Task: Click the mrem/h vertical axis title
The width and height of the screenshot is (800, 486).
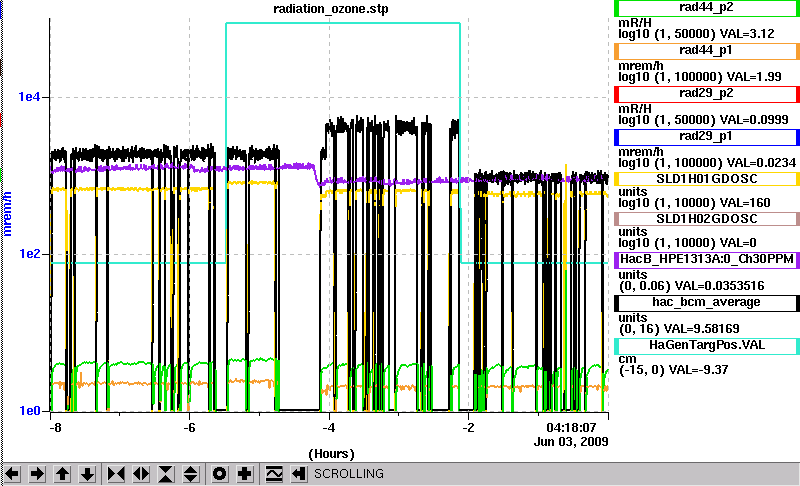Action: [x=7, y=214]
